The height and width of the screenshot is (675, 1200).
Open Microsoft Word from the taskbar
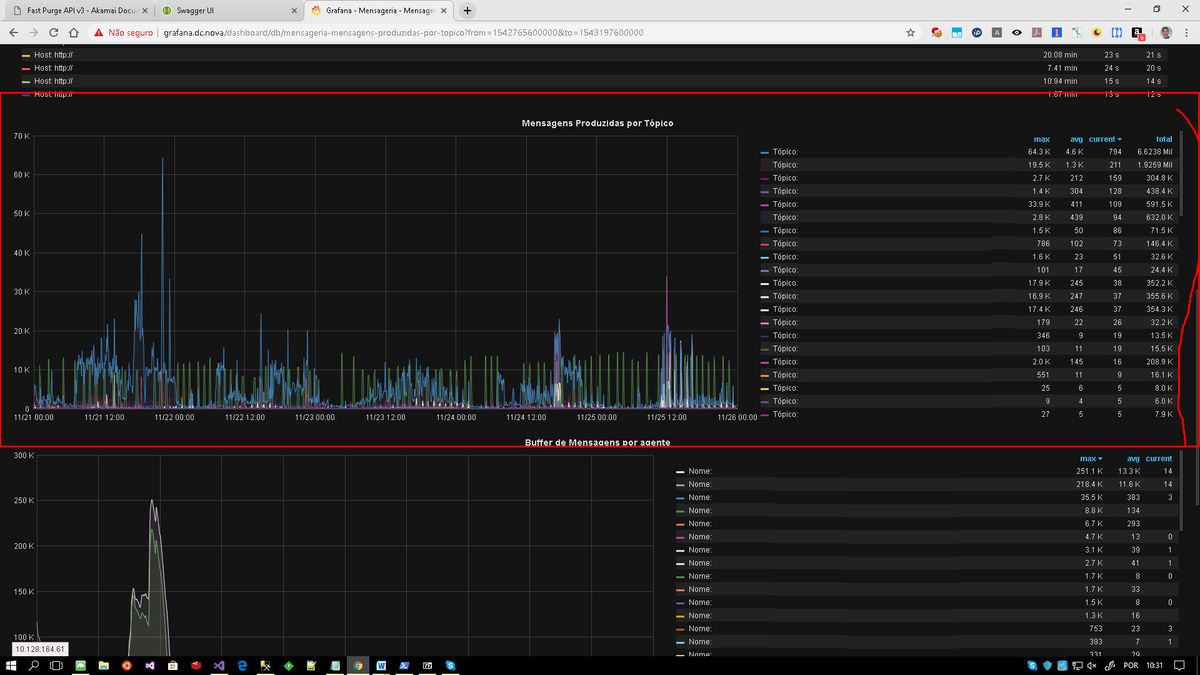(381, 665)
